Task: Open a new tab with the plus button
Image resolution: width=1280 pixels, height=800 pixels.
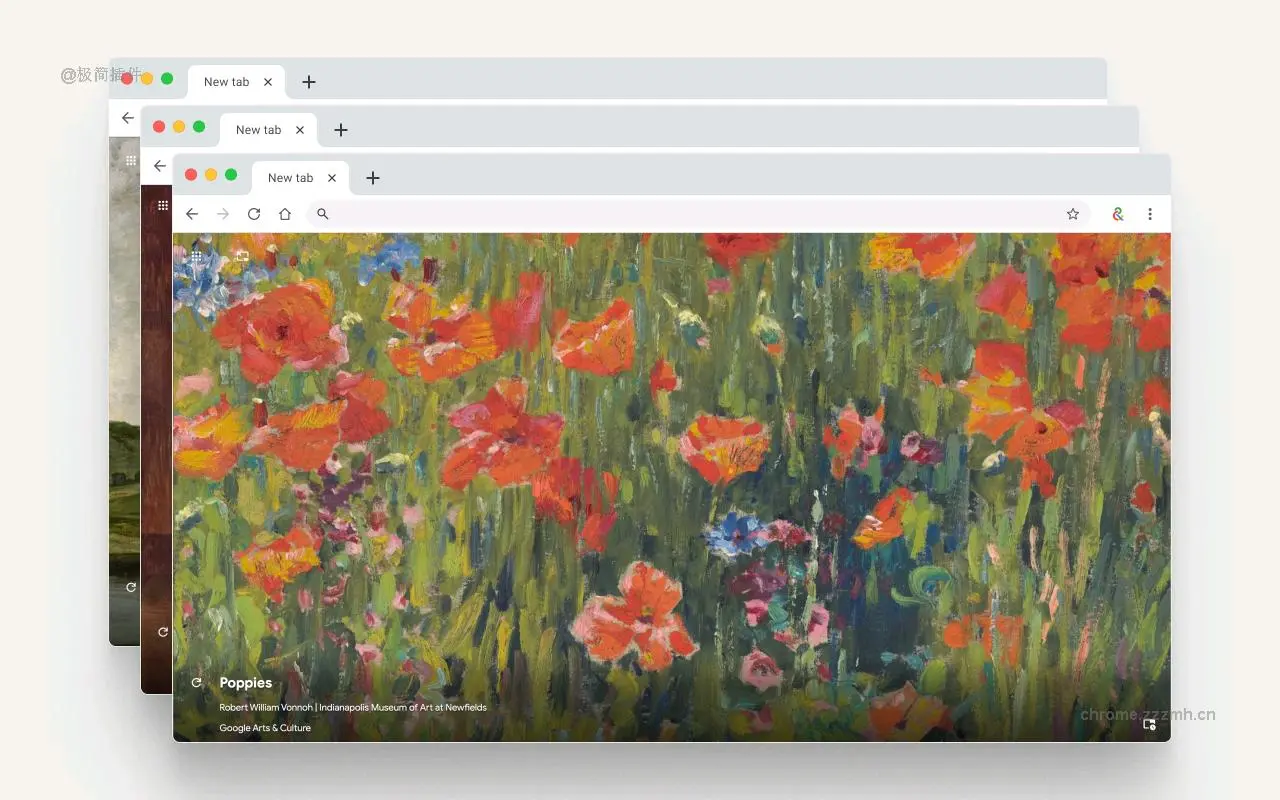Action: click(372, 177)
